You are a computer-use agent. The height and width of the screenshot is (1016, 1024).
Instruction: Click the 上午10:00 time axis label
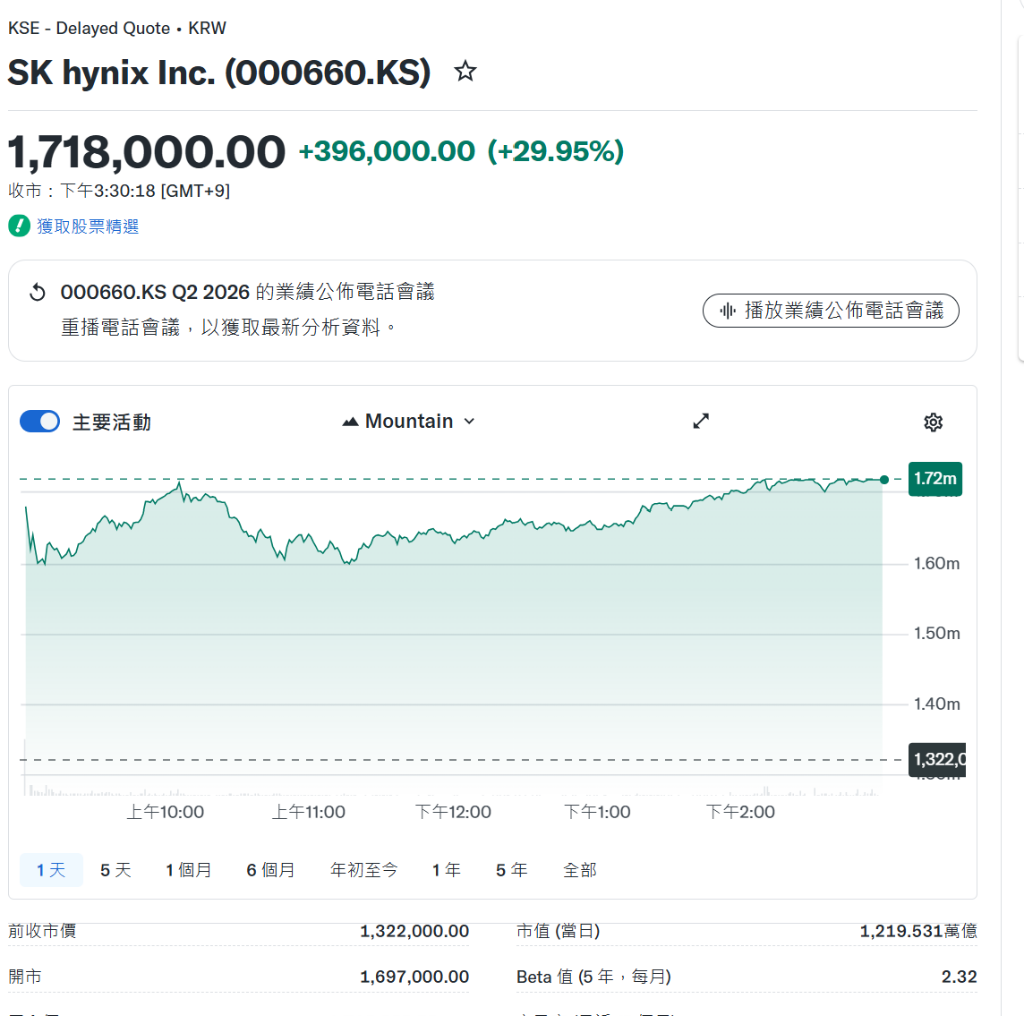click(165, 812)
